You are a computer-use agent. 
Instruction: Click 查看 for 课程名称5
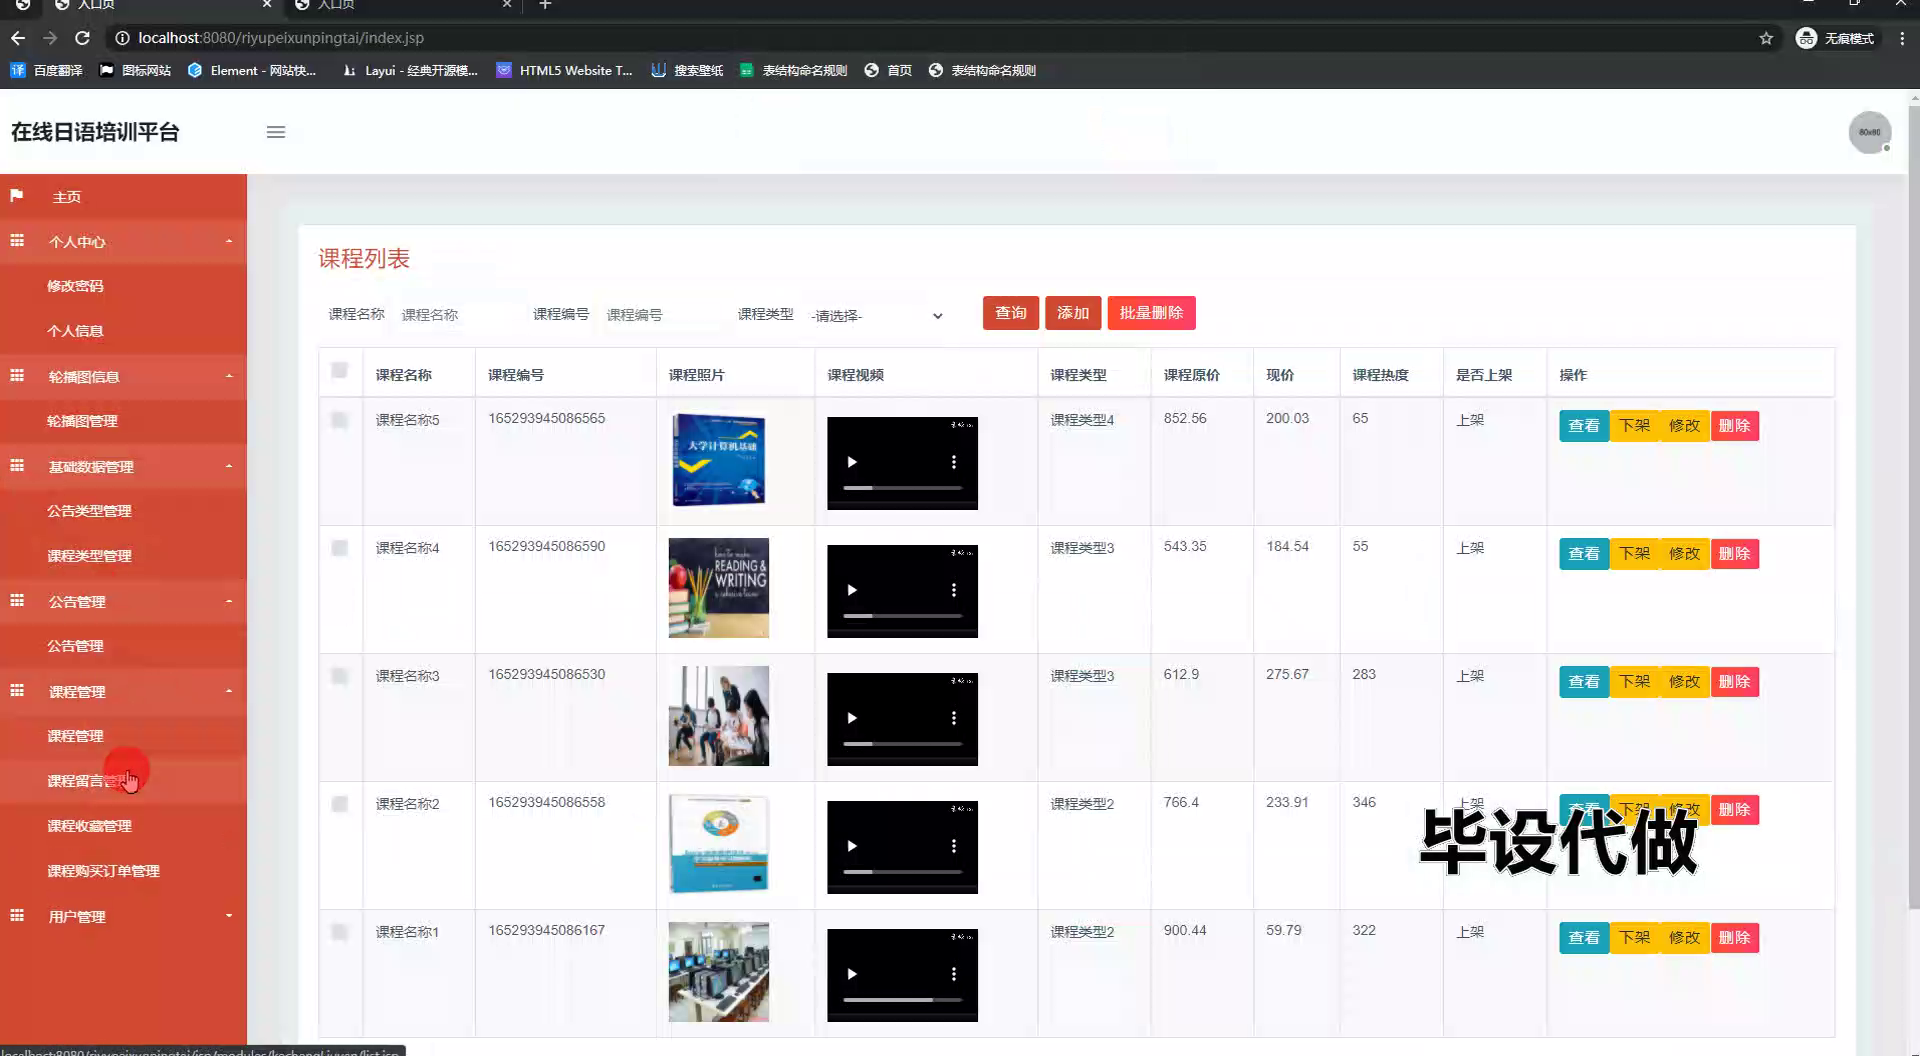point(1584,426)
